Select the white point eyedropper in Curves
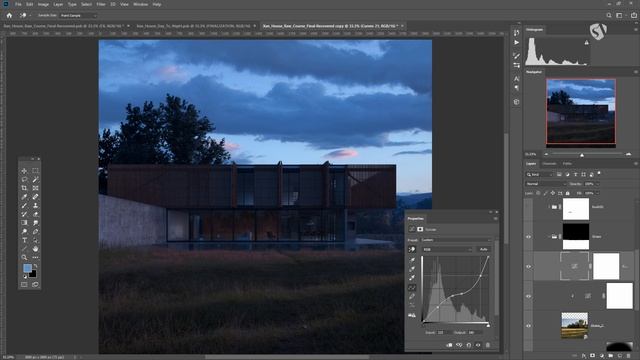 (412, 278)
